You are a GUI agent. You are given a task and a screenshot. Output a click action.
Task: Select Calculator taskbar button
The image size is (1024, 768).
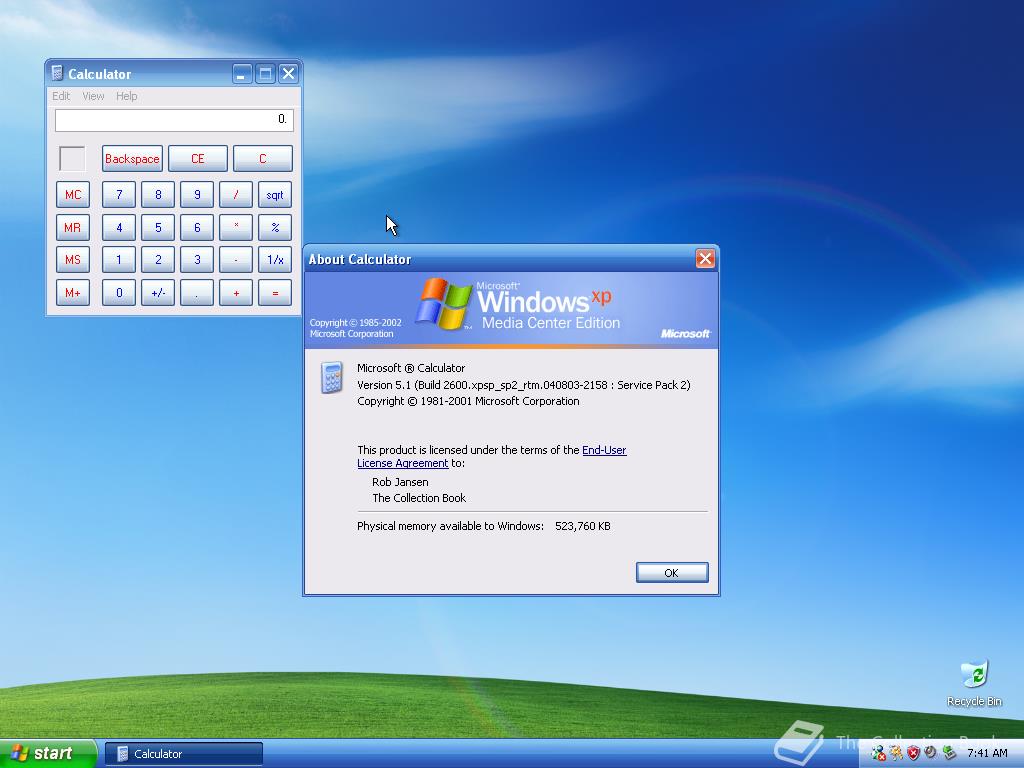[184, 754]
